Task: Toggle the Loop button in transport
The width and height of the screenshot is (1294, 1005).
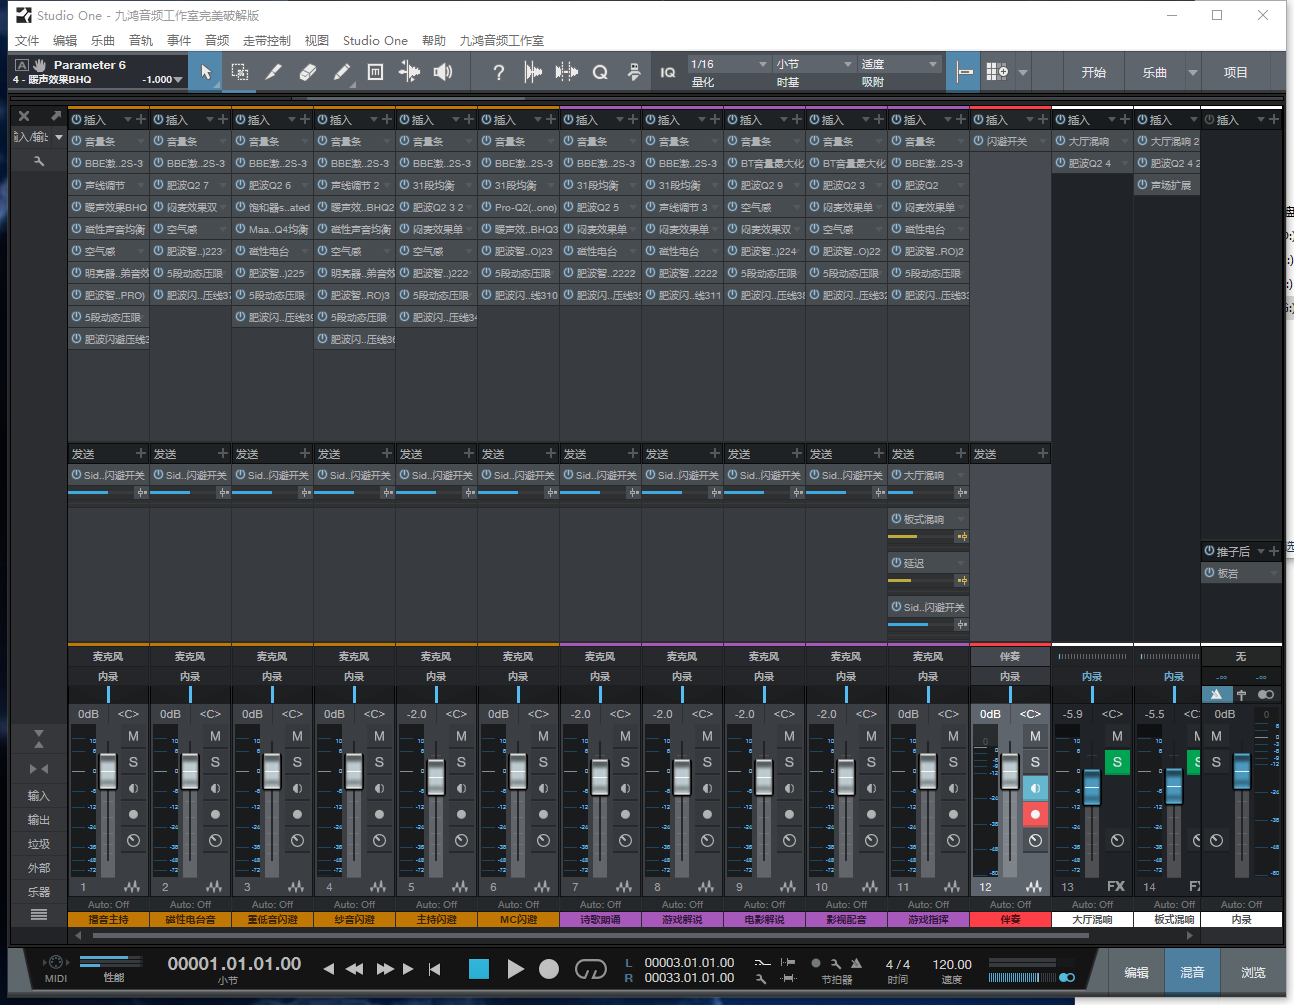Action: (x=590, y=968)
